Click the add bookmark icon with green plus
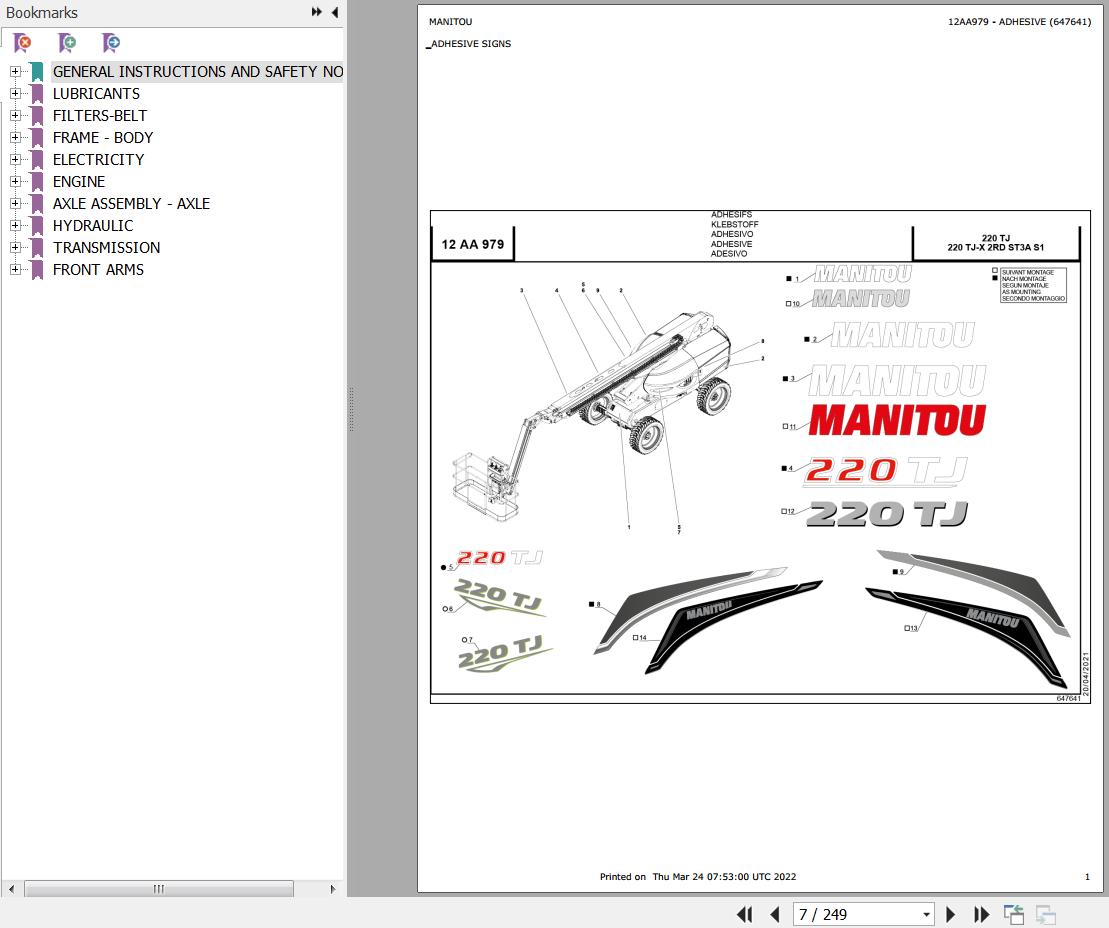 click(x=67, y=43)
